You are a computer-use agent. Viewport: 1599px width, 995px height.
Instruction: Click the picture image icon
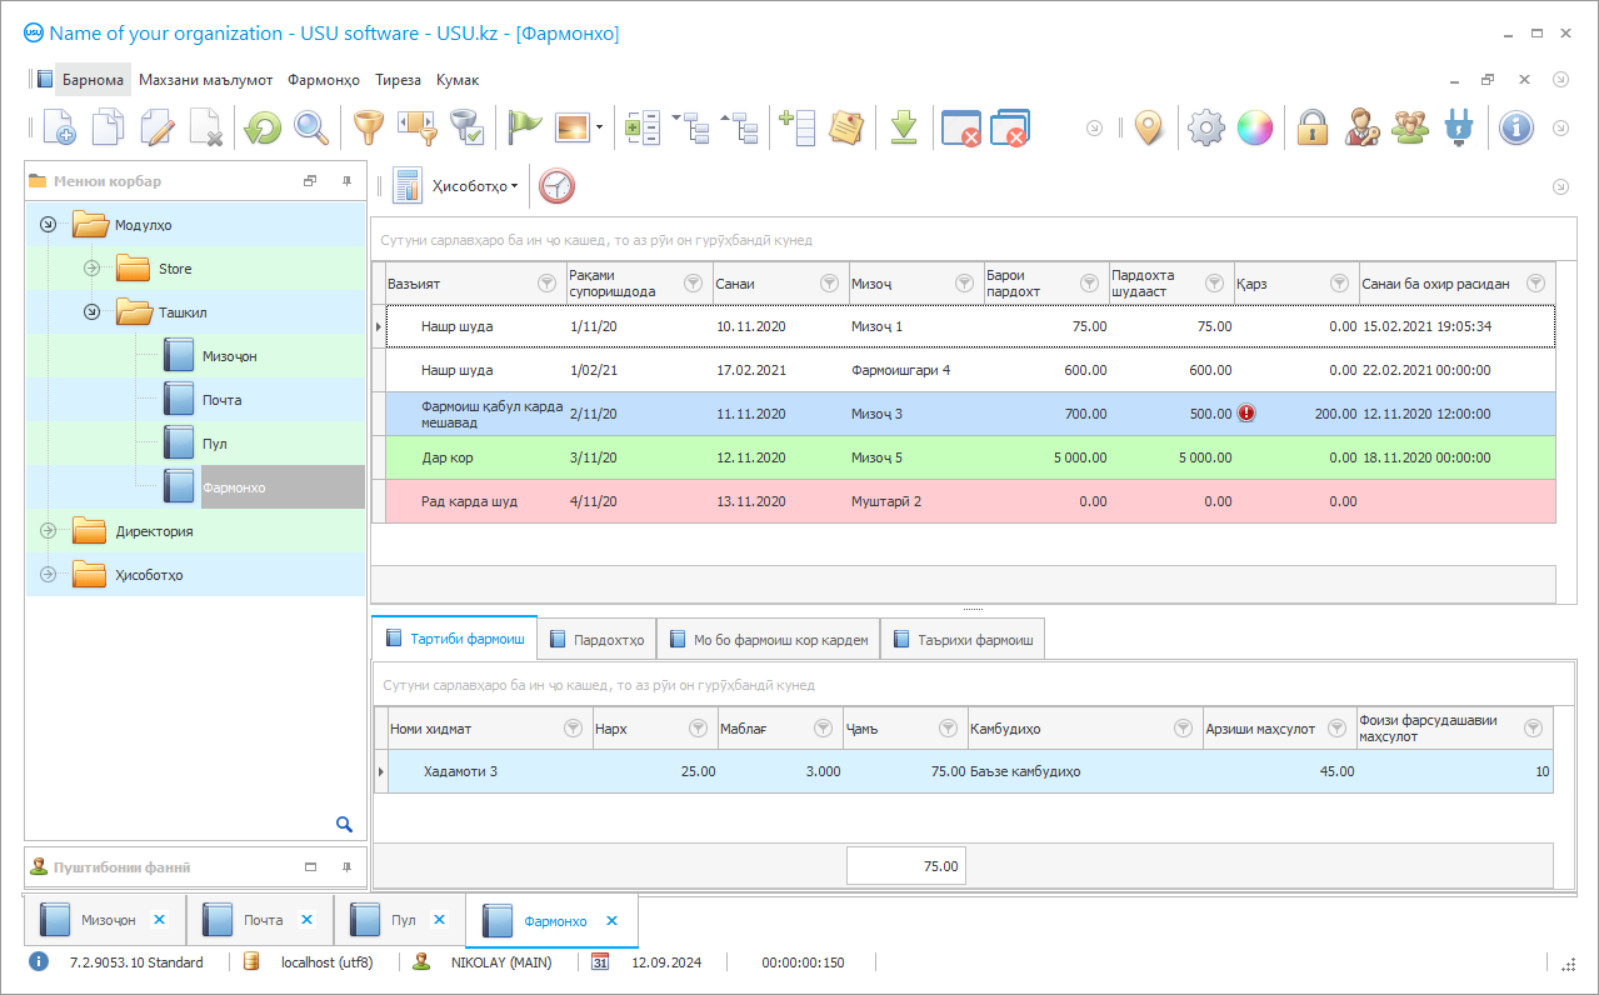click(572, 128)
